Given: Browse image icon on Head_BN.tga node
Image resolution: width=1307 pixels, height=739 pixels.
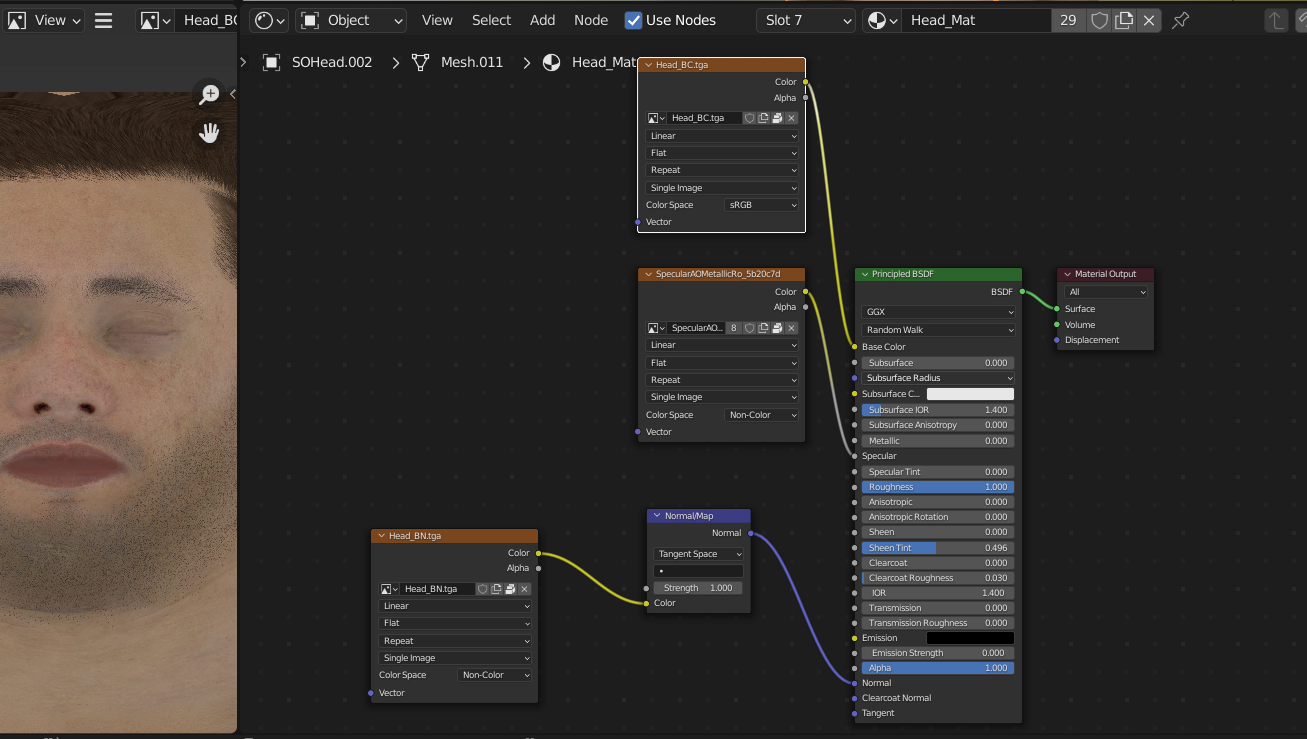Looking at the screenshot, I should click(x=389, y=589).
